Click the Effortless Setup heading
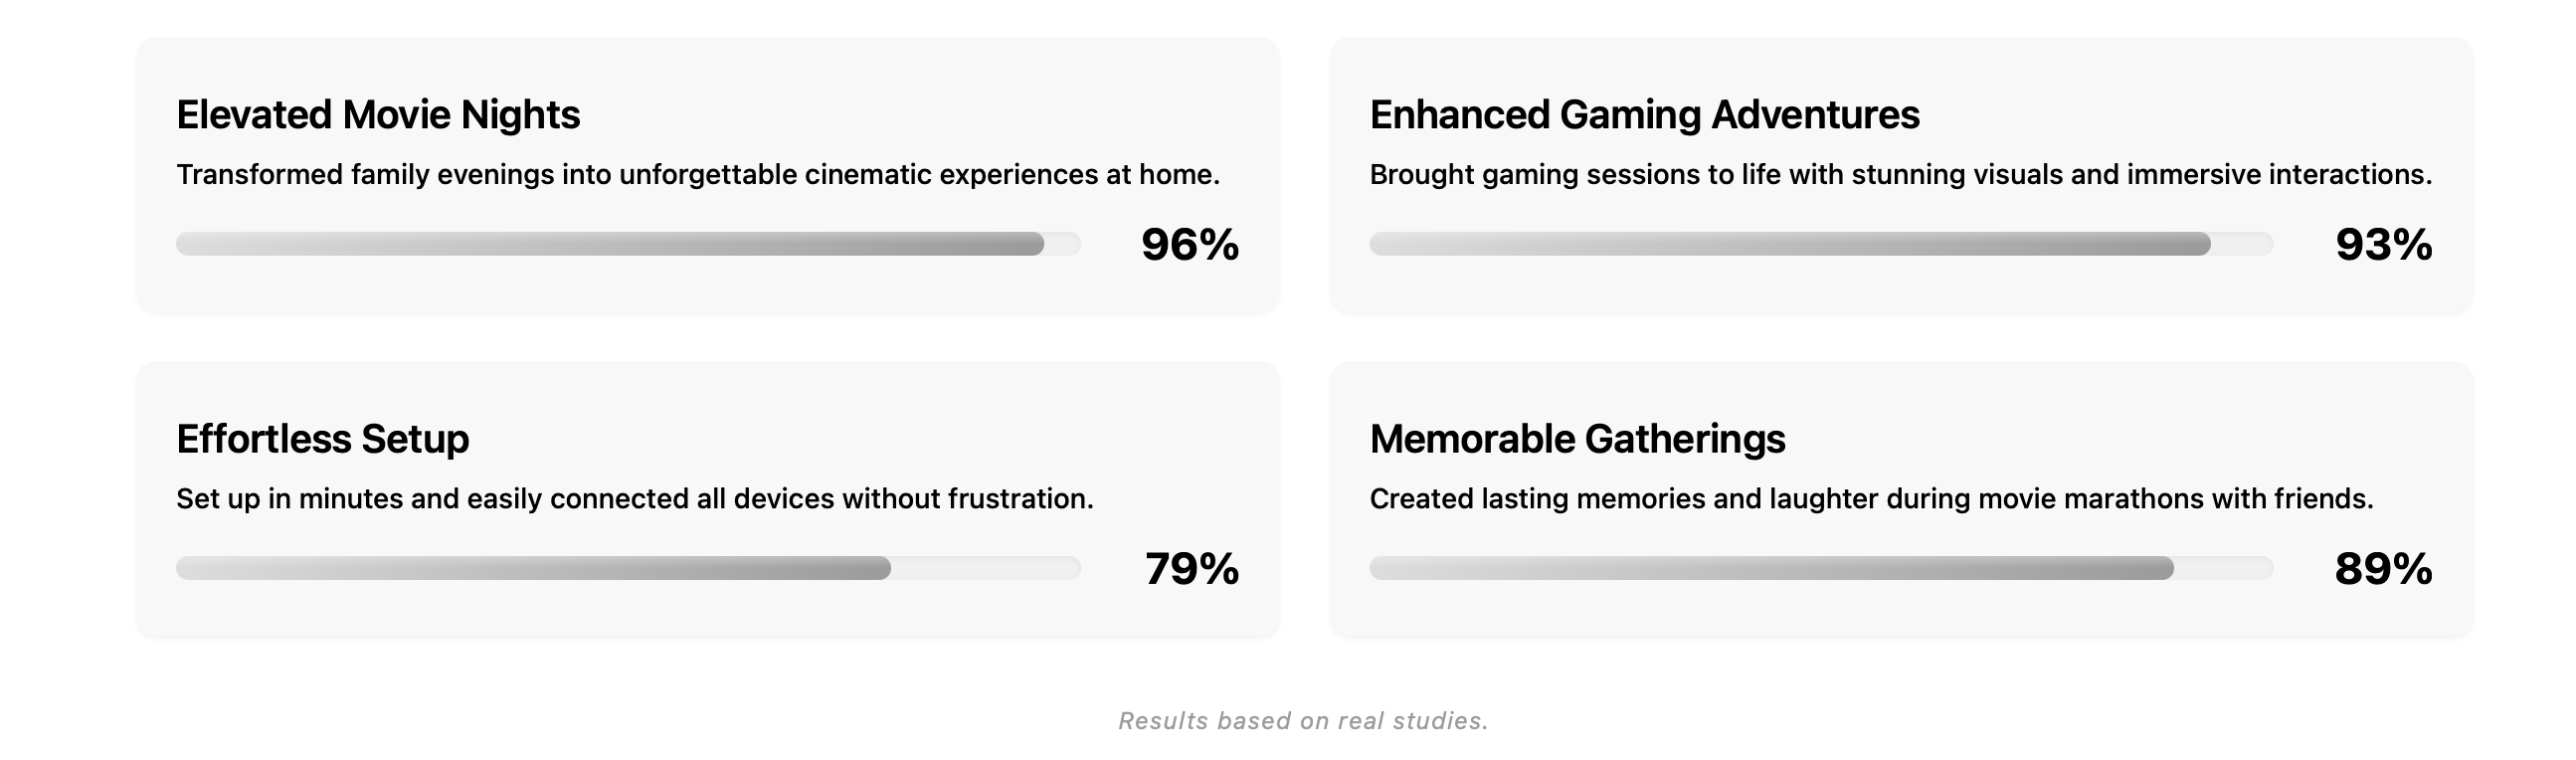Screen dimensions: 2576x760 322,439
